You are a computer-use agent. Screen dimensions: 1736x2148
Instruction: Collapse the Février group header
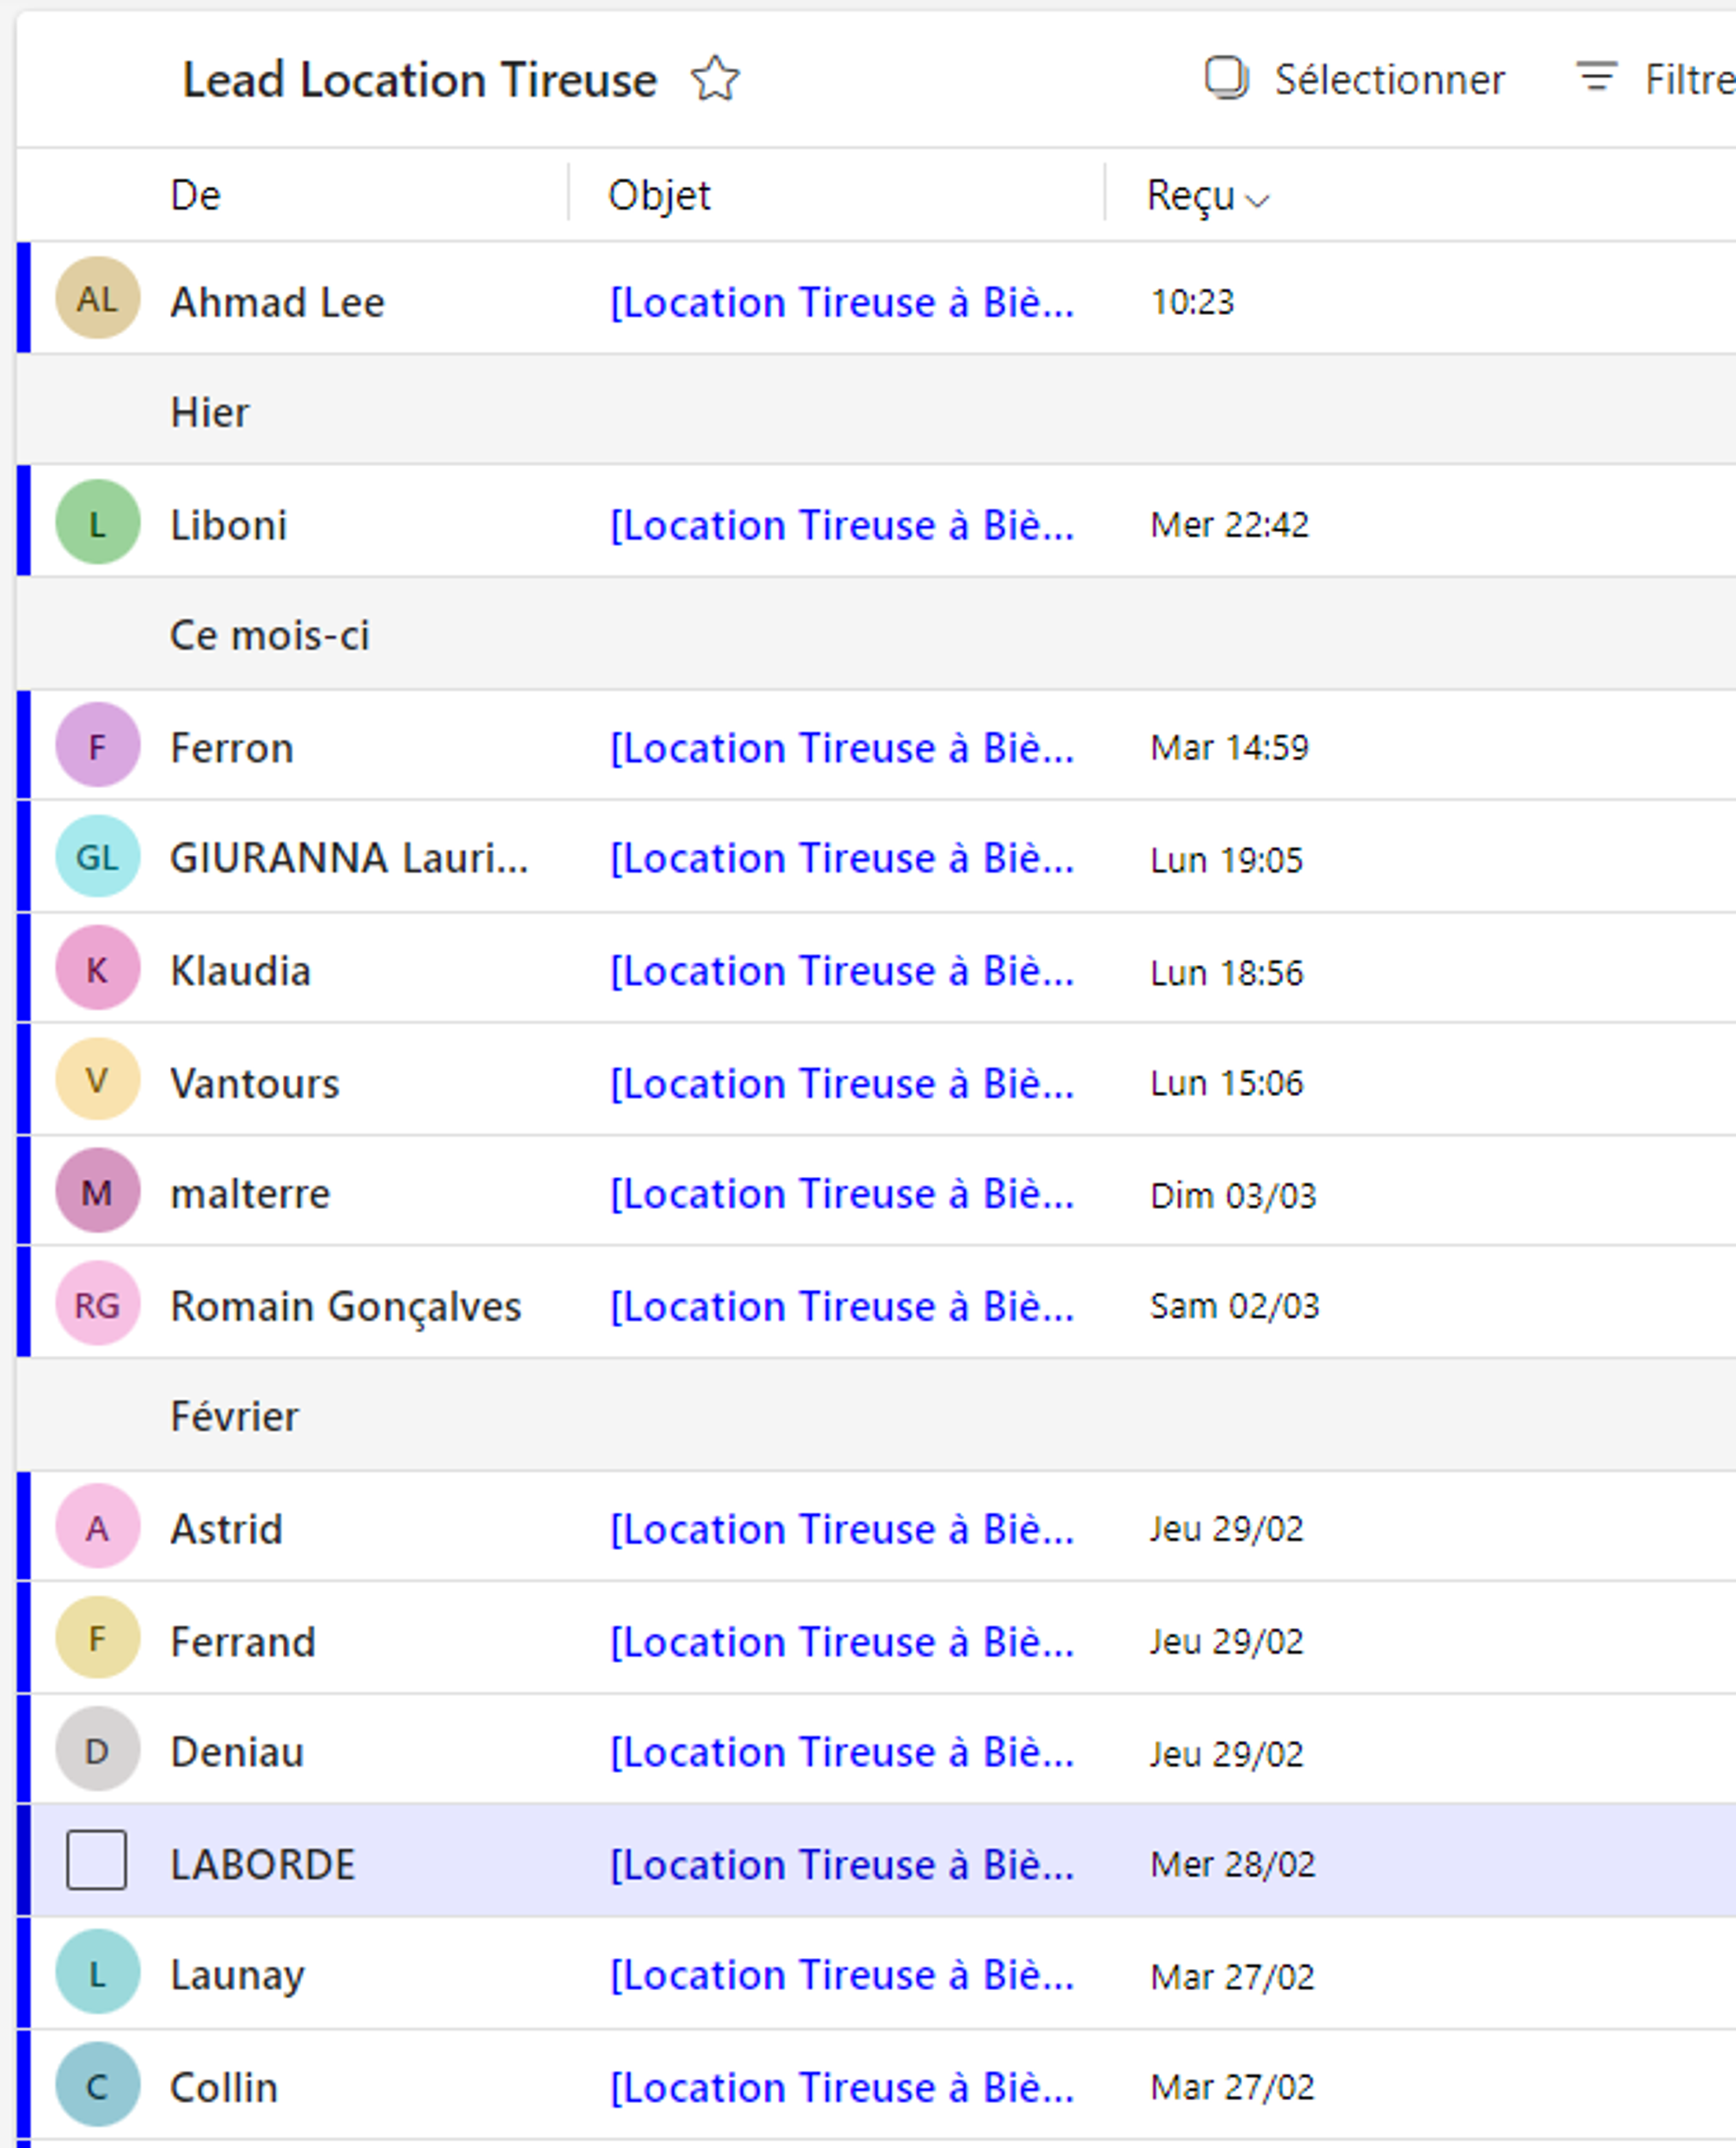click(x=234, y=1416)
